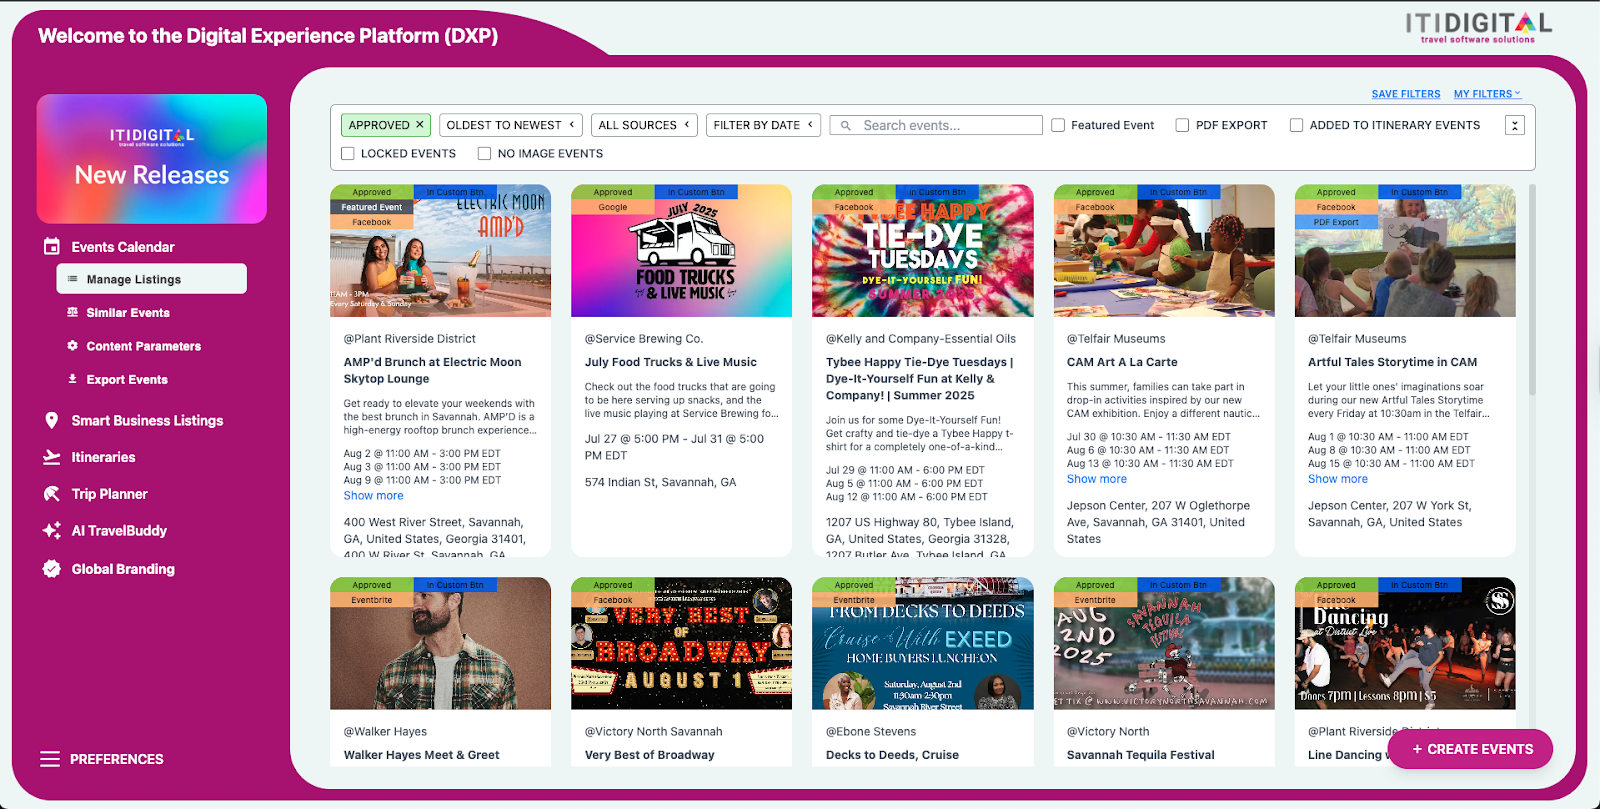1600x809 pixels.
Task: Expand the ALL SOURCES dropdown
Action: coord(644,125)
